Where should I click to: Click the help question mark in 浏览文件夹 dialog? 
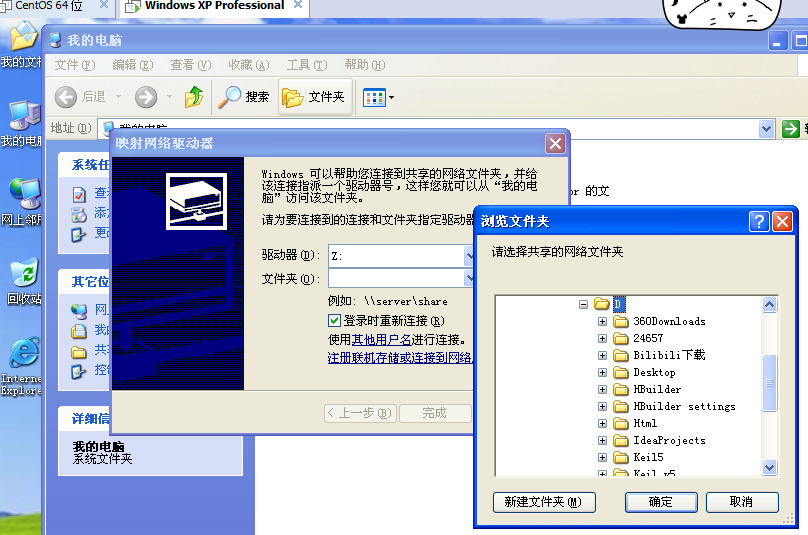tap(759, 222)
